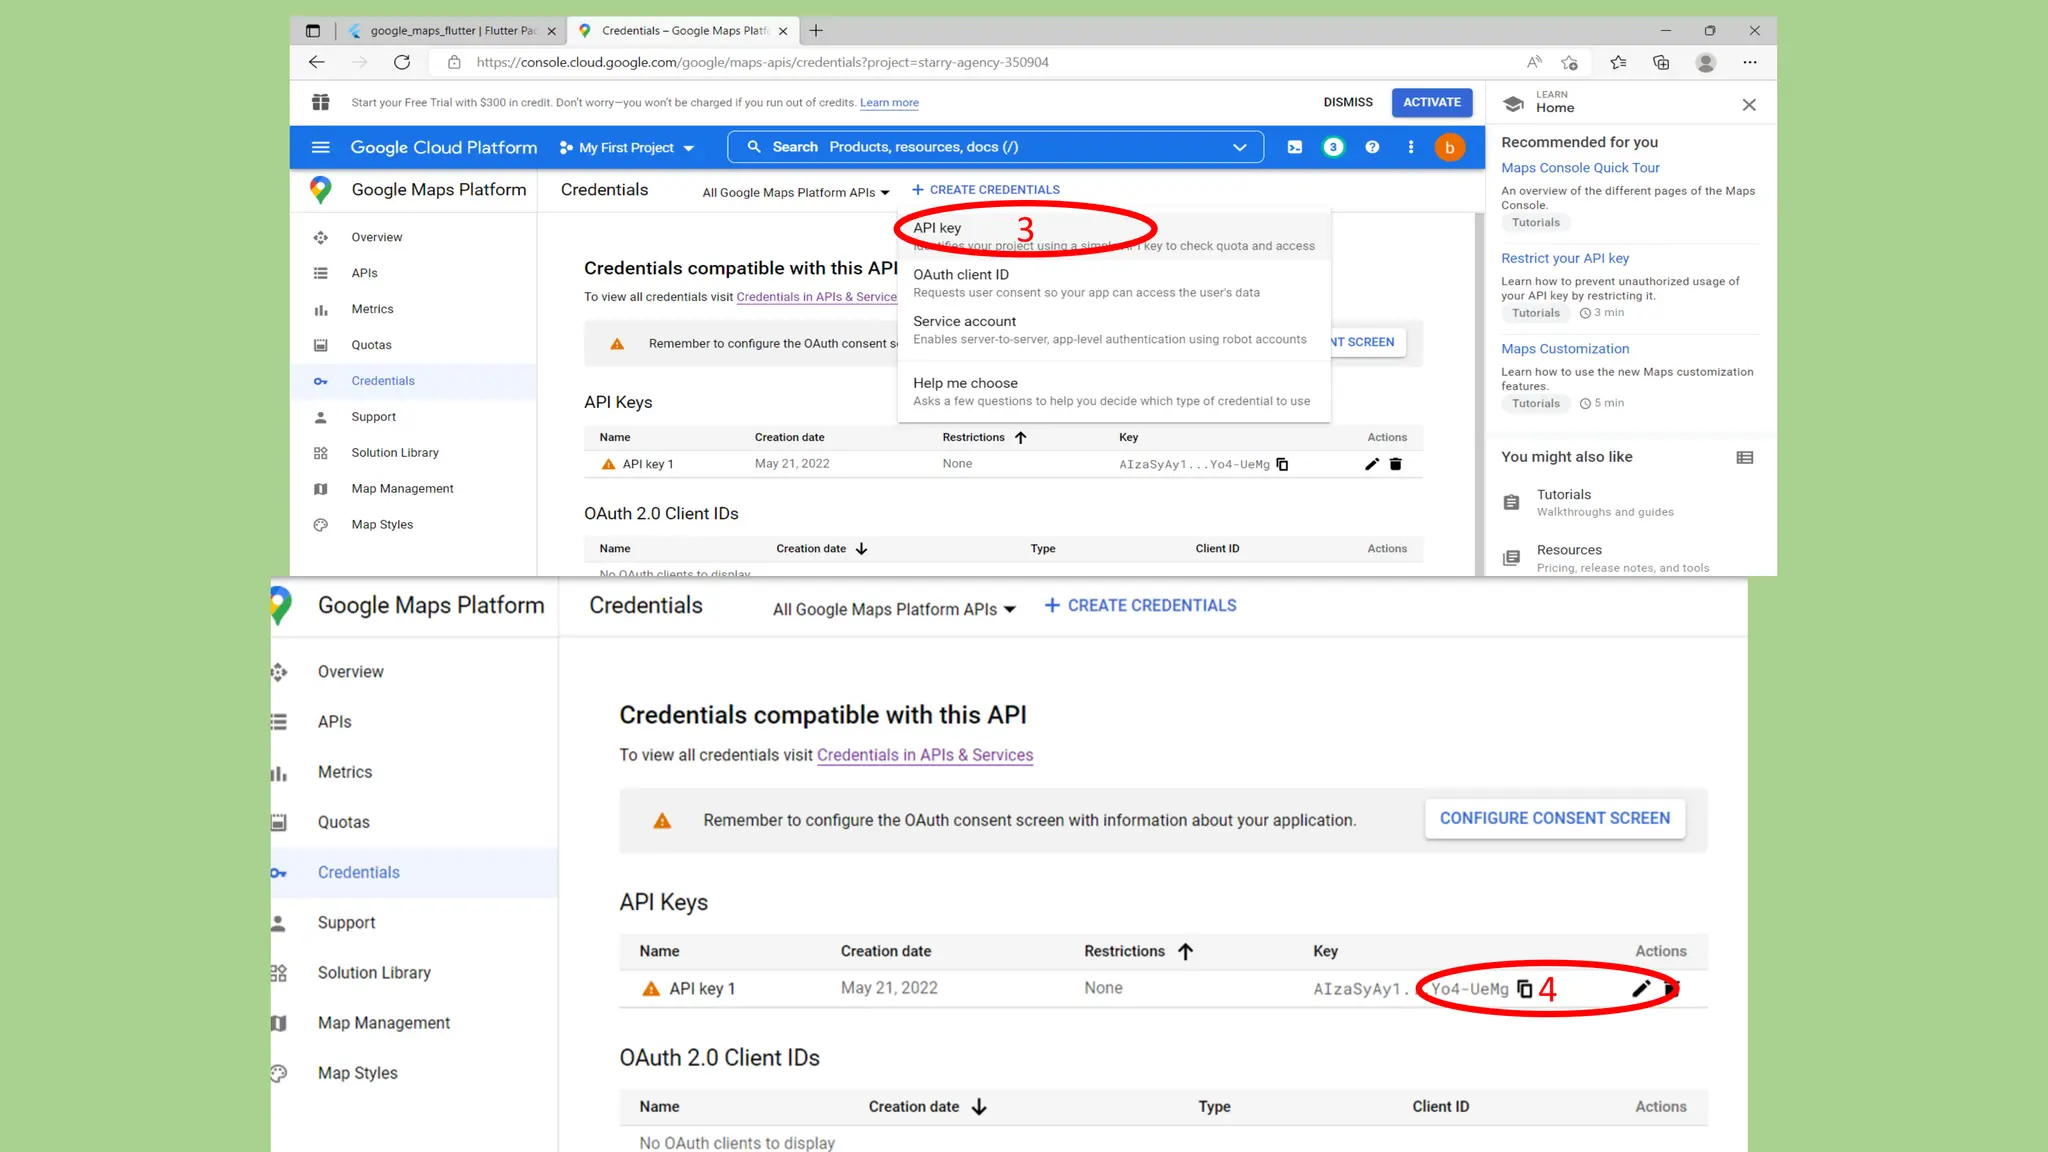The image size is (2048, 1152).
Task: Open the three-dot settings menu in blue header
Action: pyautogui.click(x=1410, y=147)
